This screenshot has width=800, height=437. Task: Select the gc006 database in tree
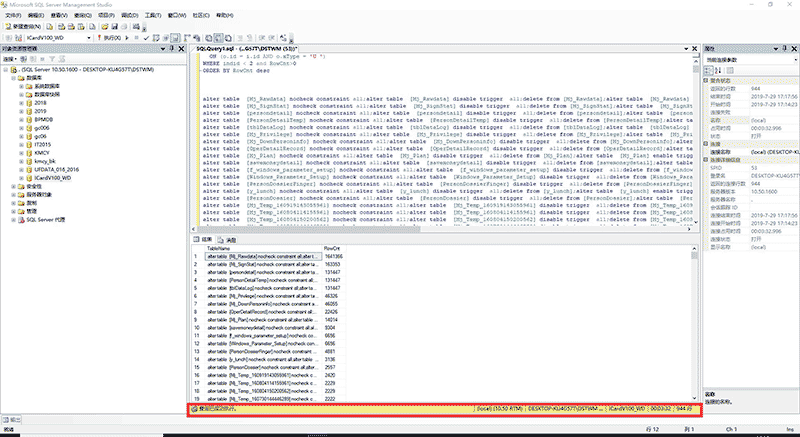click(42, 128)
